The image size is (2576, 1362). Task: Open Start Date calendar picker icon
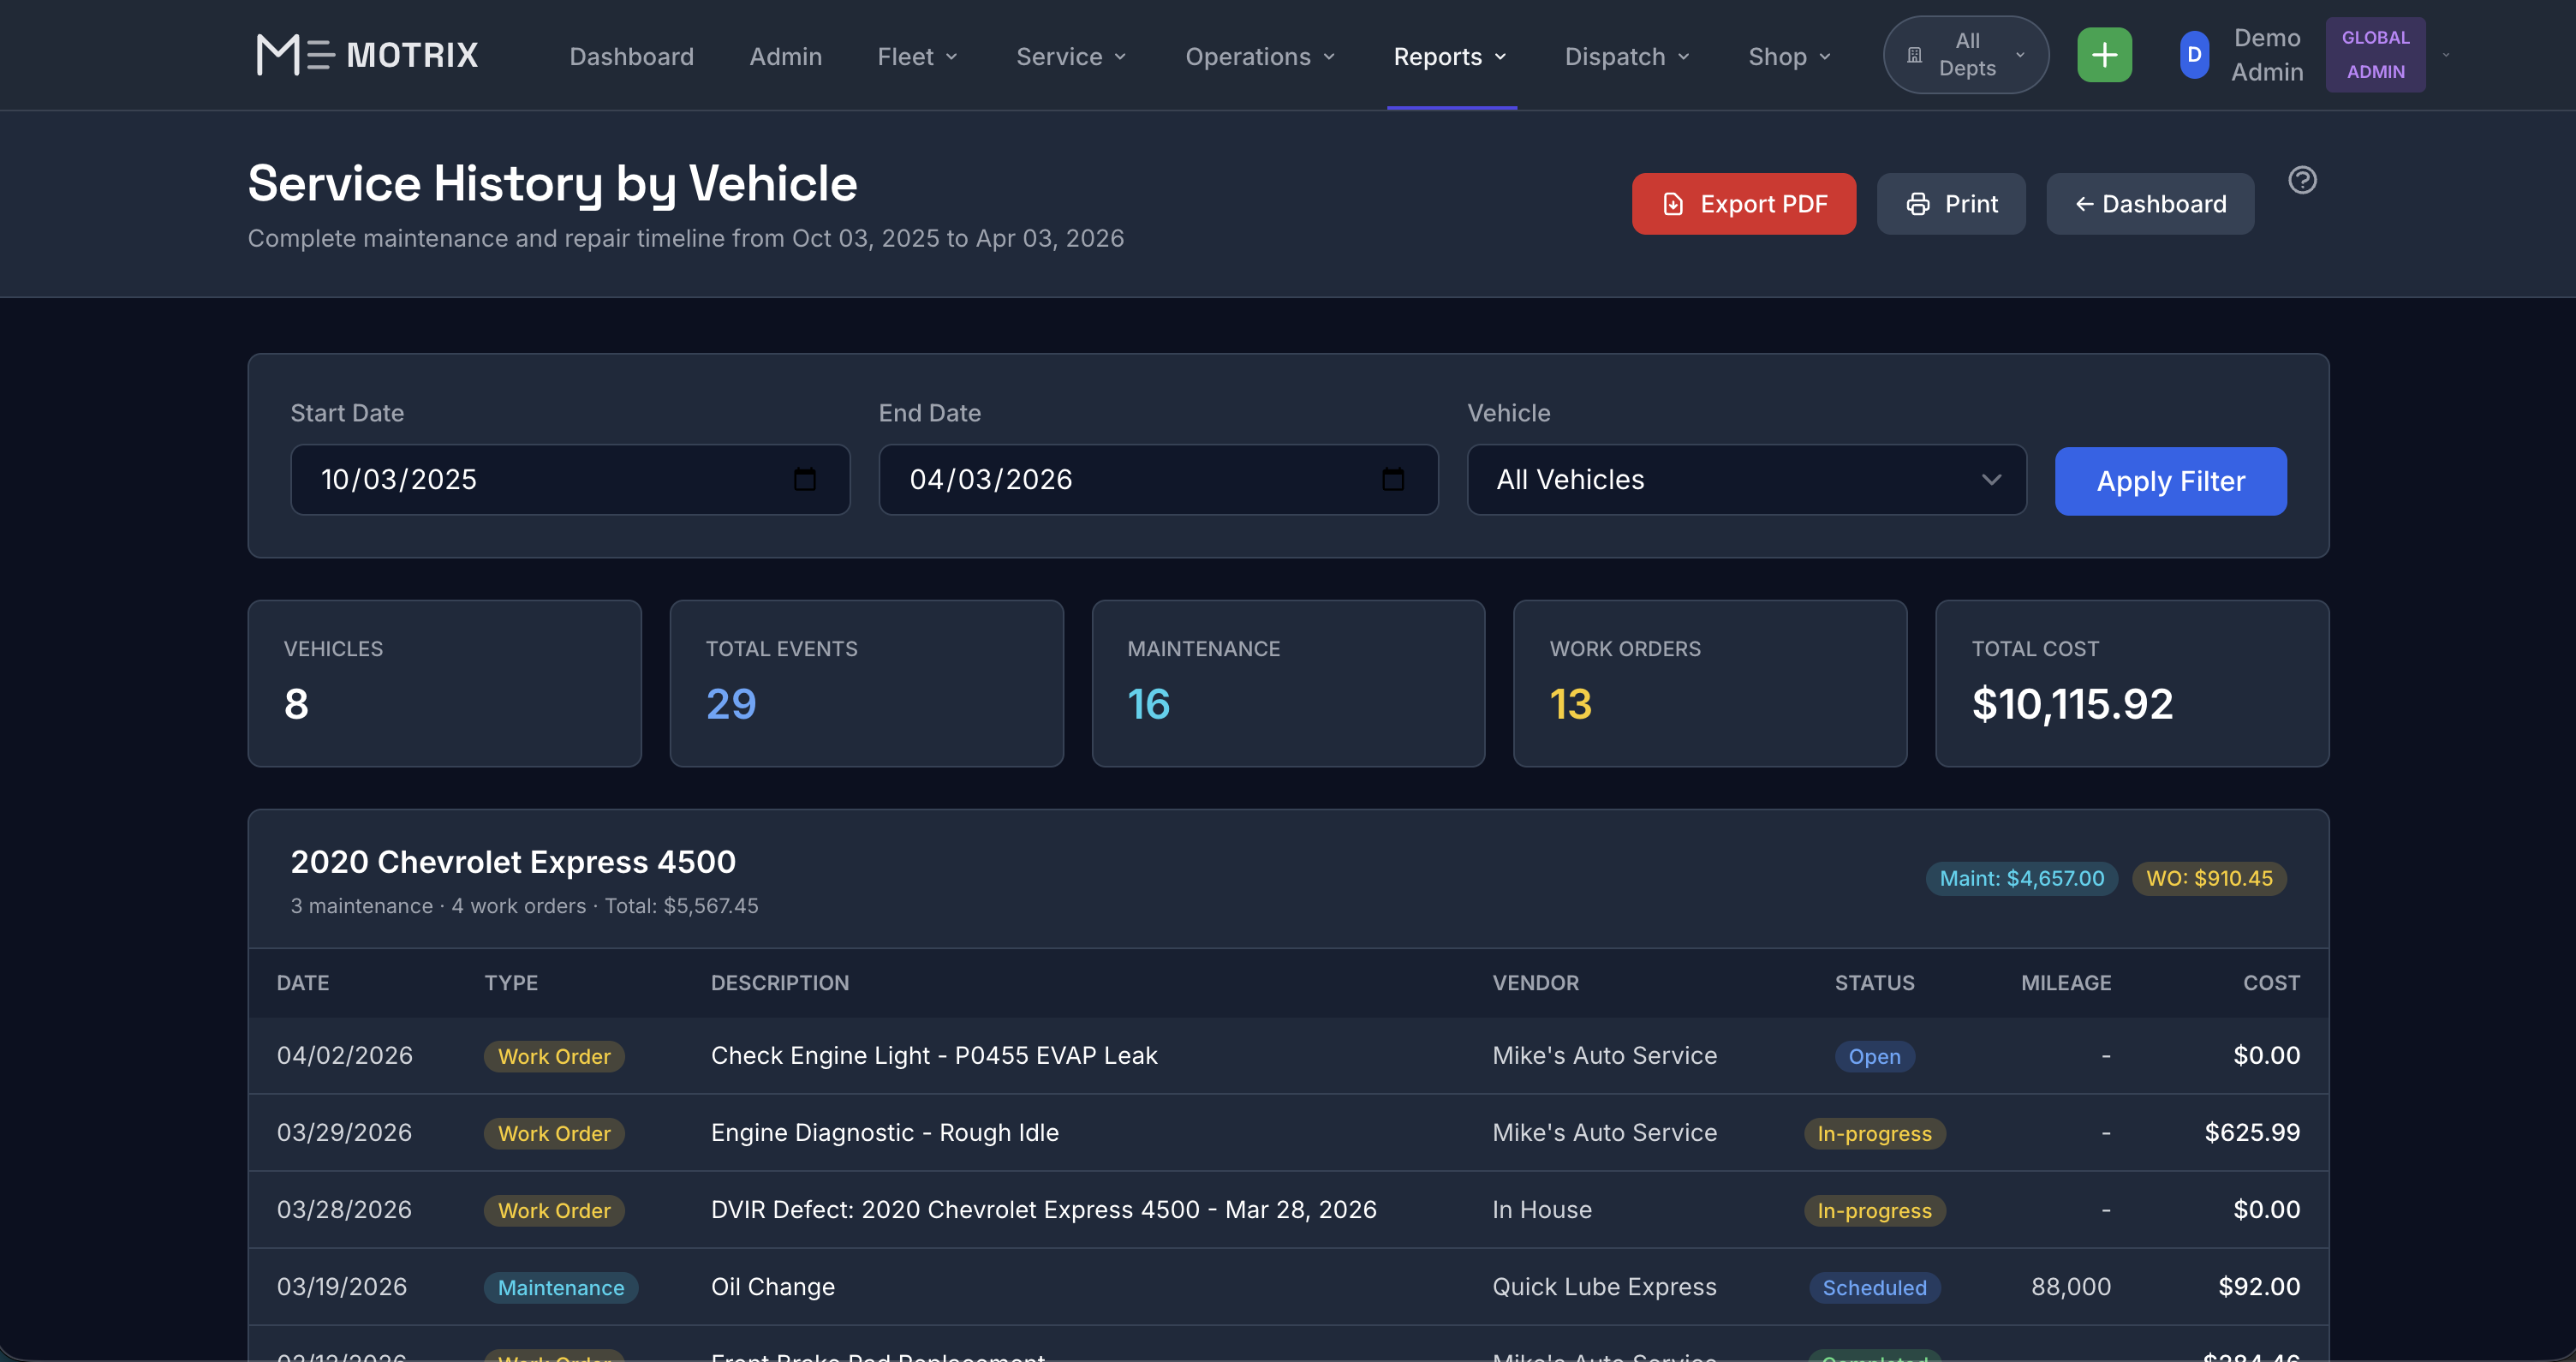click(x=804, y=480)
